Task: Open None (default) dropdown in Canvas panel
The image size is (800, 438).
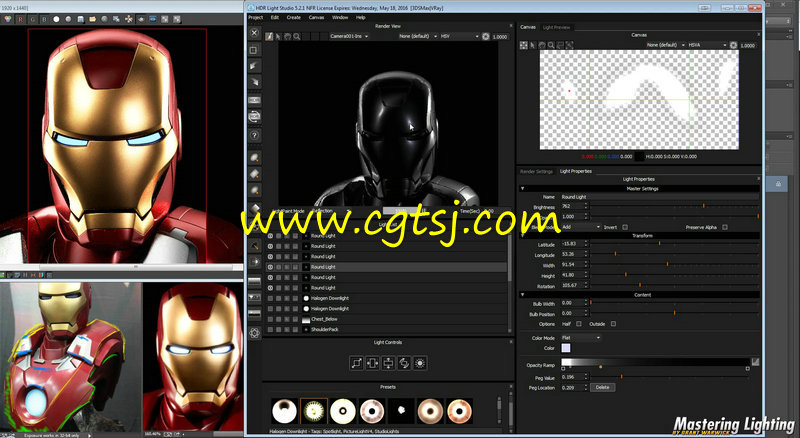Action: click(666, 45)
